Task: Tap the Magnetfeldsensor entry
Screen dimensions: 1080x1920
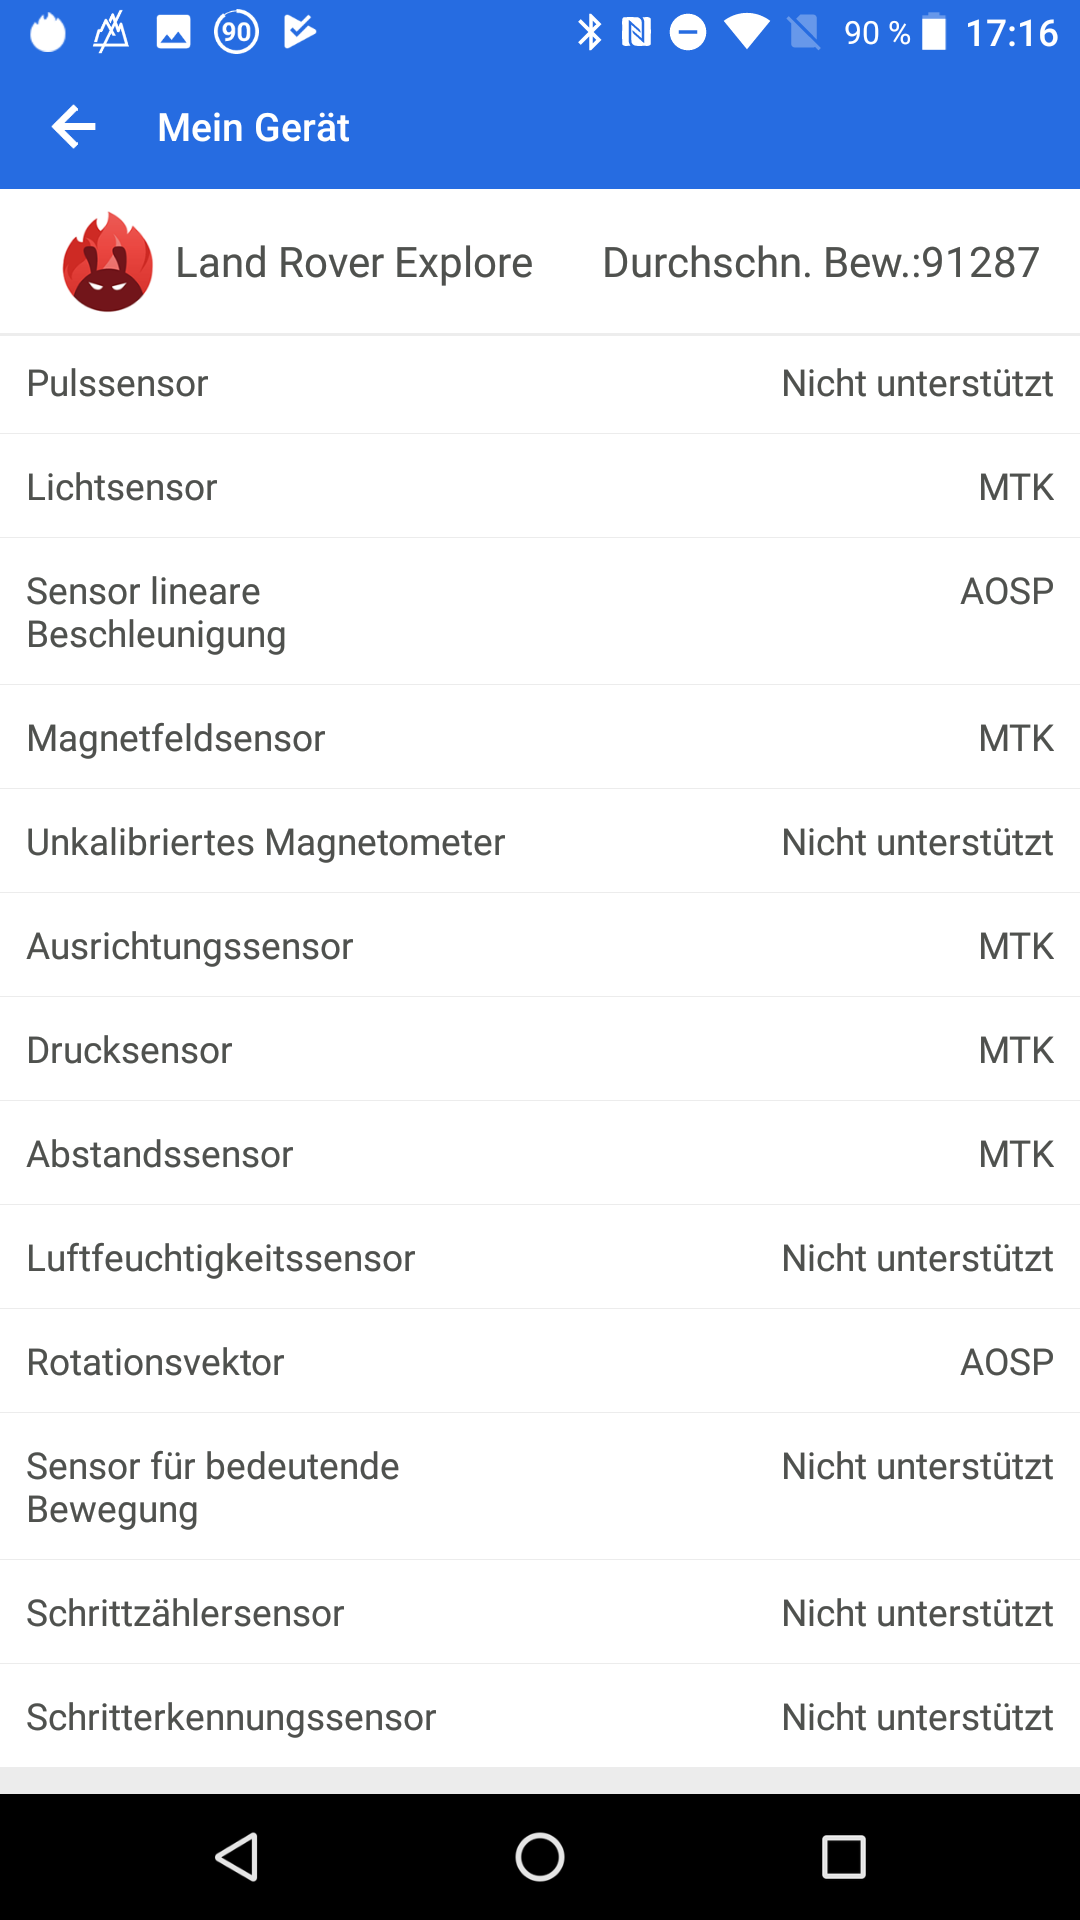Action: pos(540,738)
